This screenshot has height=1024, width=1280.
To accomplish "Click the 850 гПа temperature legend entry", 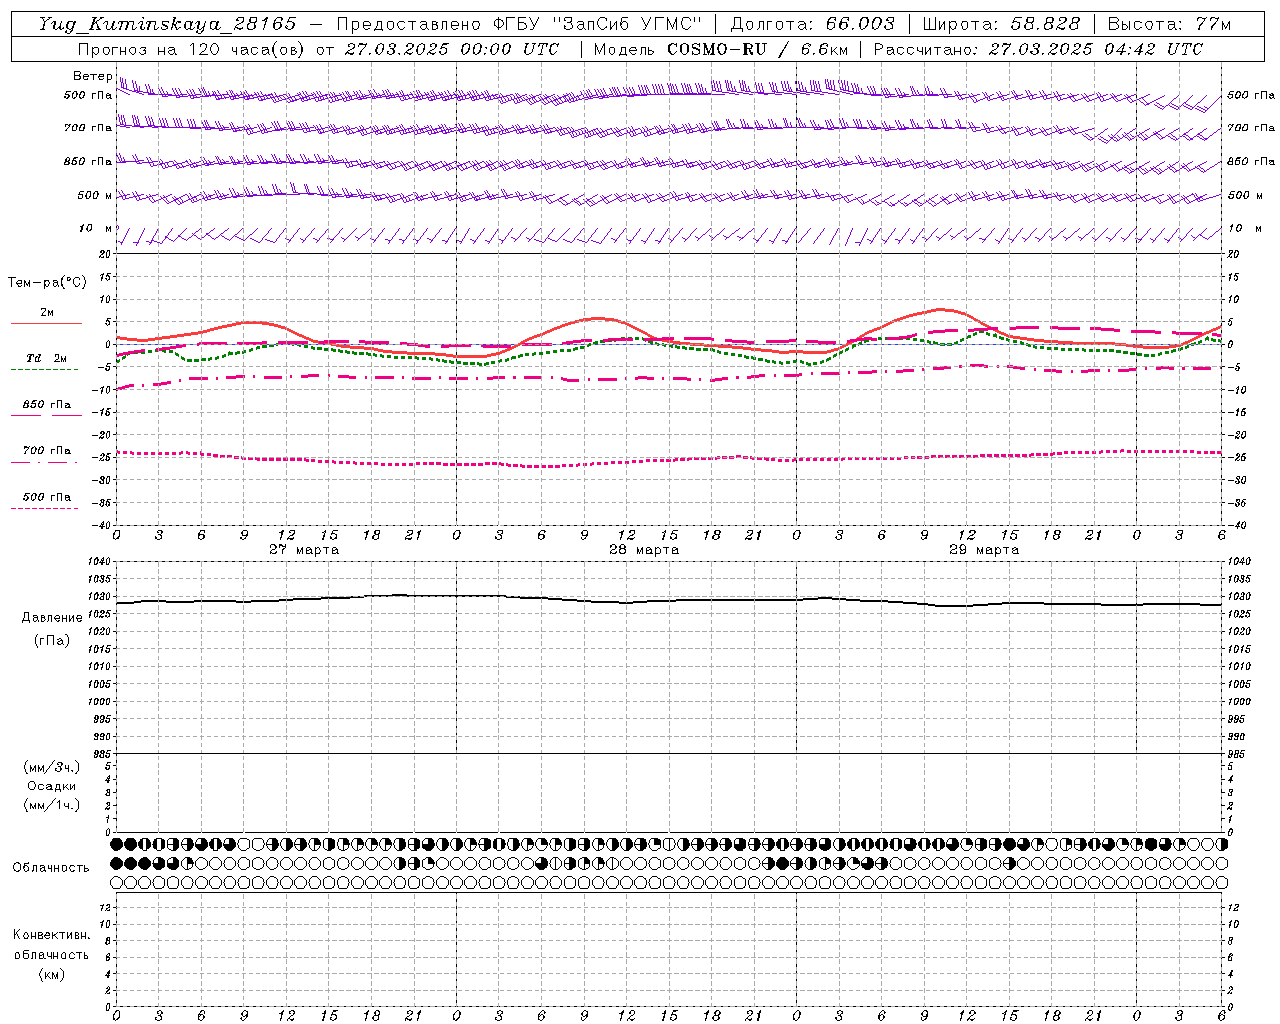I will coord(46,405).
